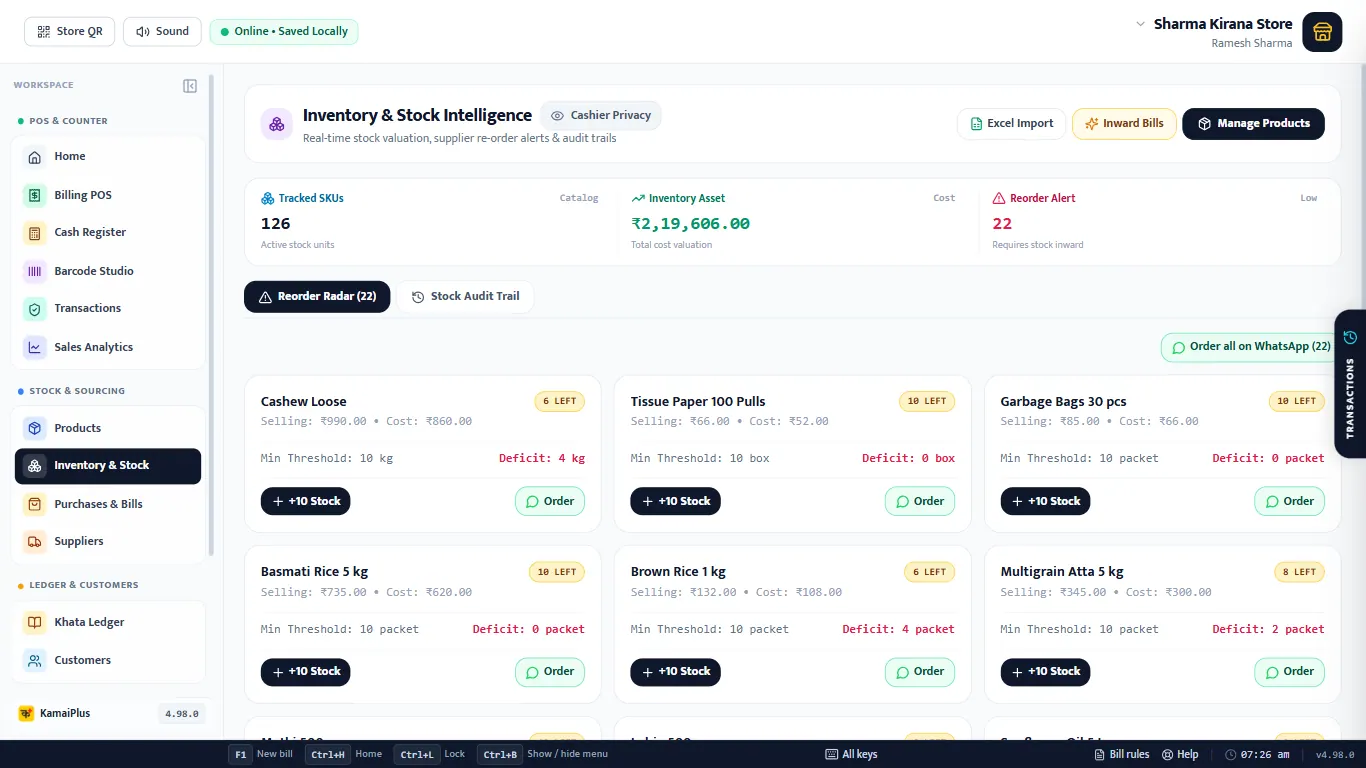Open the side Transactions drawer tab
The width and height of the screenshot is (1366, 768).
[1350, 383]
